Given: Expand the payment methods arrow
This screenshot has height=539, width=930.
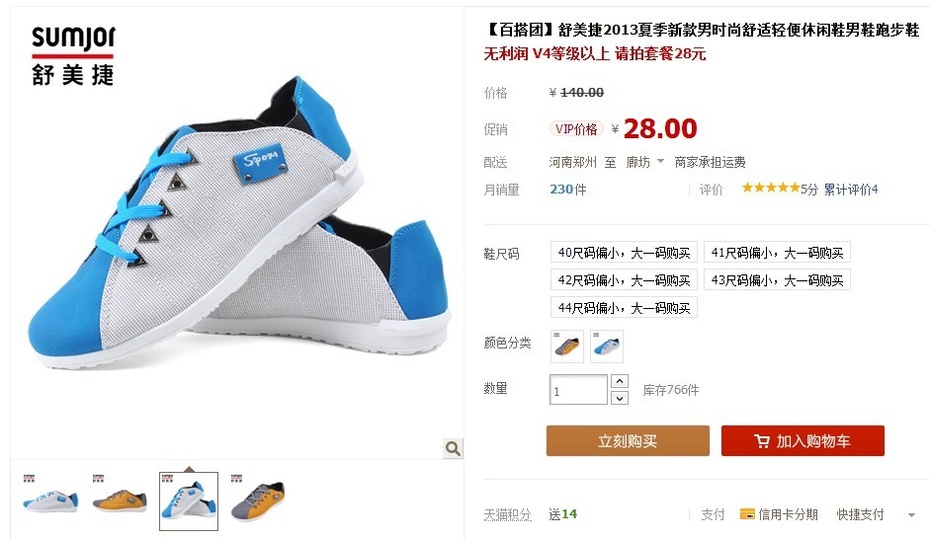Looking at the screenshot, I should point(912,515).
